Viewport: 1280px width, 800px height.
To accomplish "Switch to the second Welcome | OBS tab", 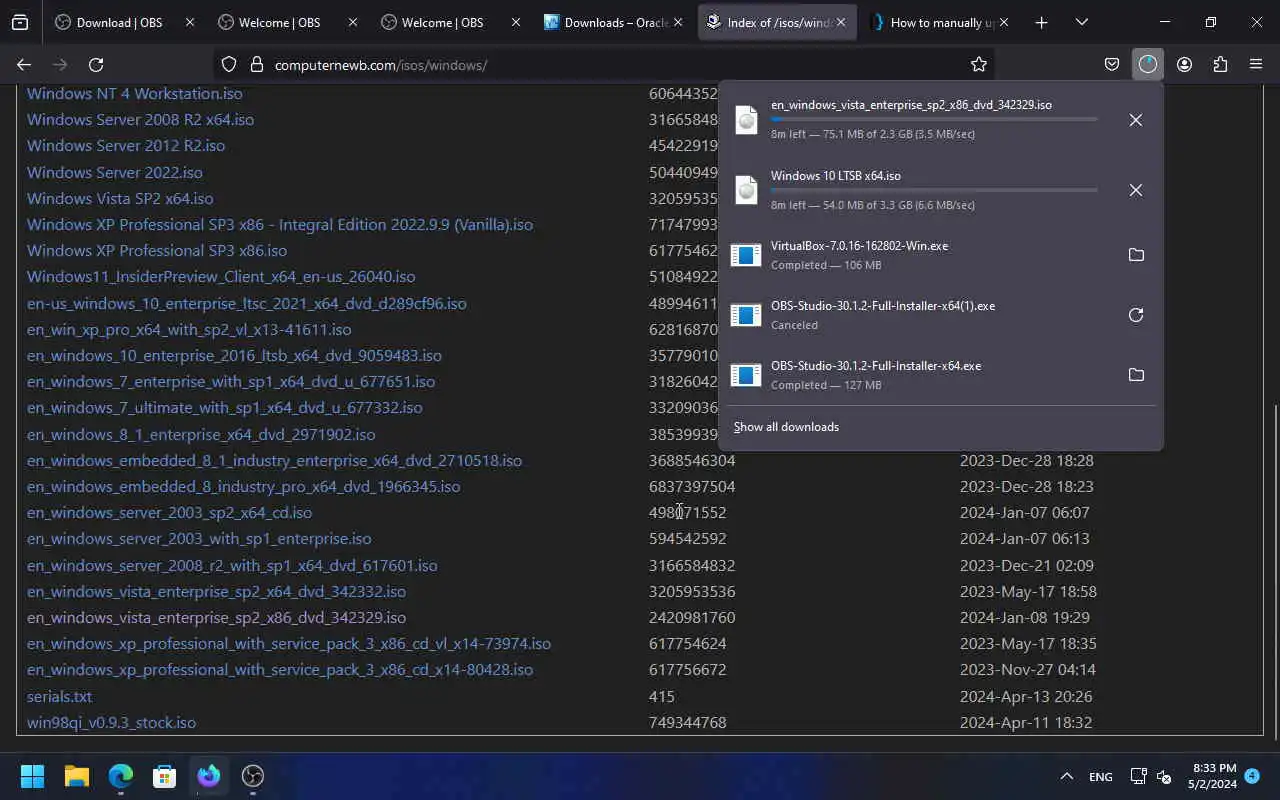I will [x=450, y=22].
